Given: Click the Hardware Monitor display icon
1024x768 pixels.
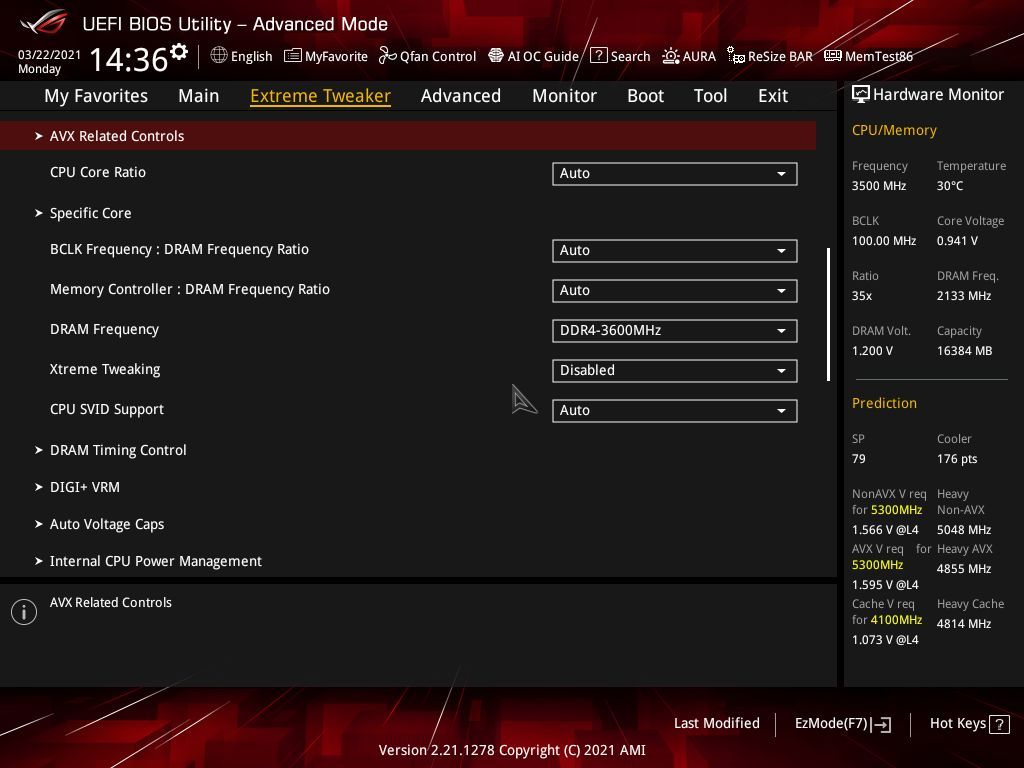Looking at the screenshot, I should pos(861,95).
